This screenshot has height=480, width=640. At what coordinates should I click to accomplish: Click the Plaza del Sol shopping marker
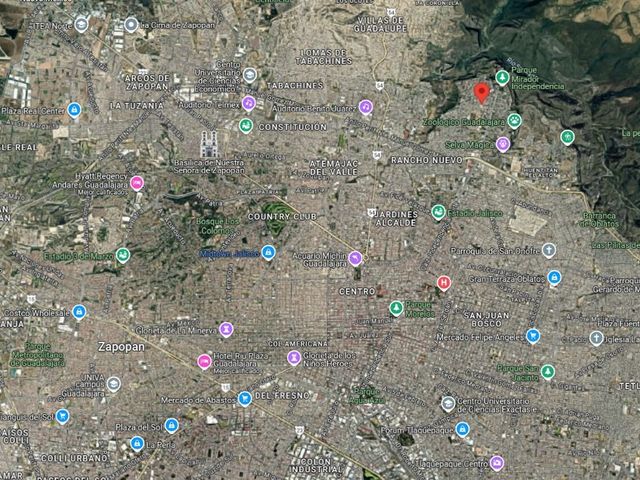[172, 426]
